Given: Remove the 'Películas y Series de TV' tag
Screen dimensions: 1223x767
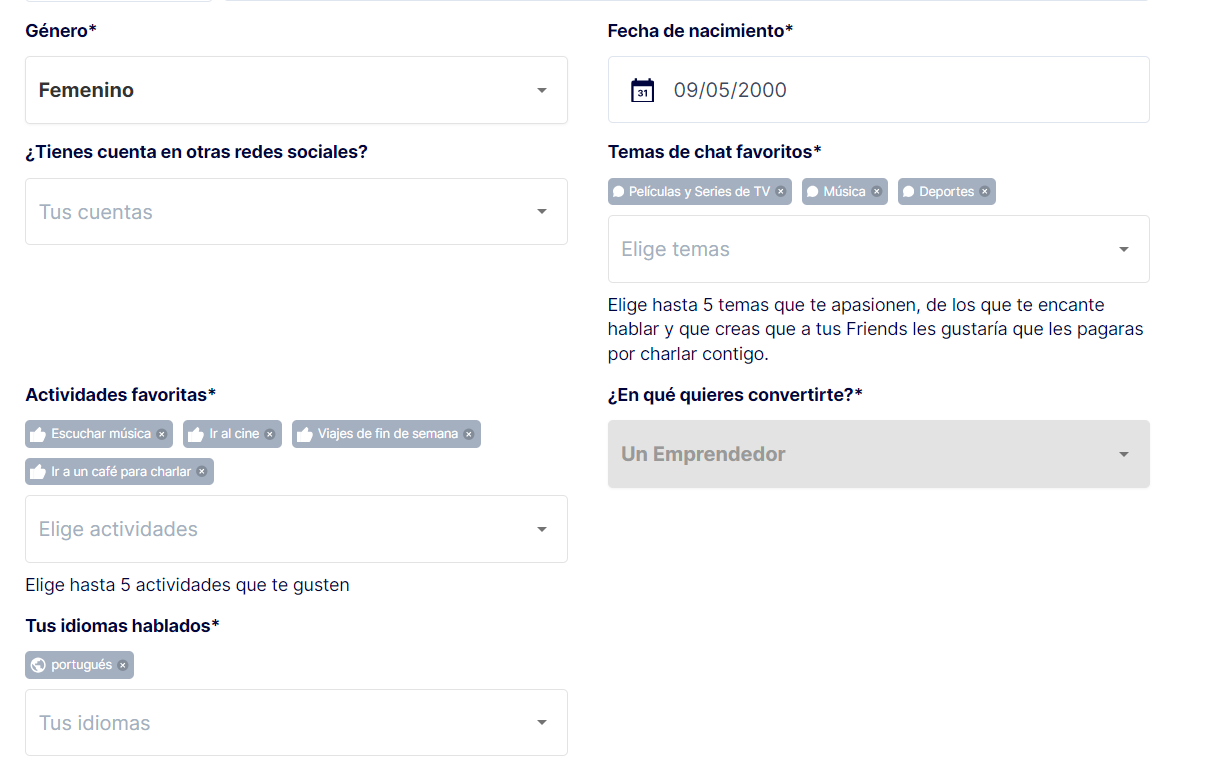Looking at the screenshot, I should pos(781,192).
